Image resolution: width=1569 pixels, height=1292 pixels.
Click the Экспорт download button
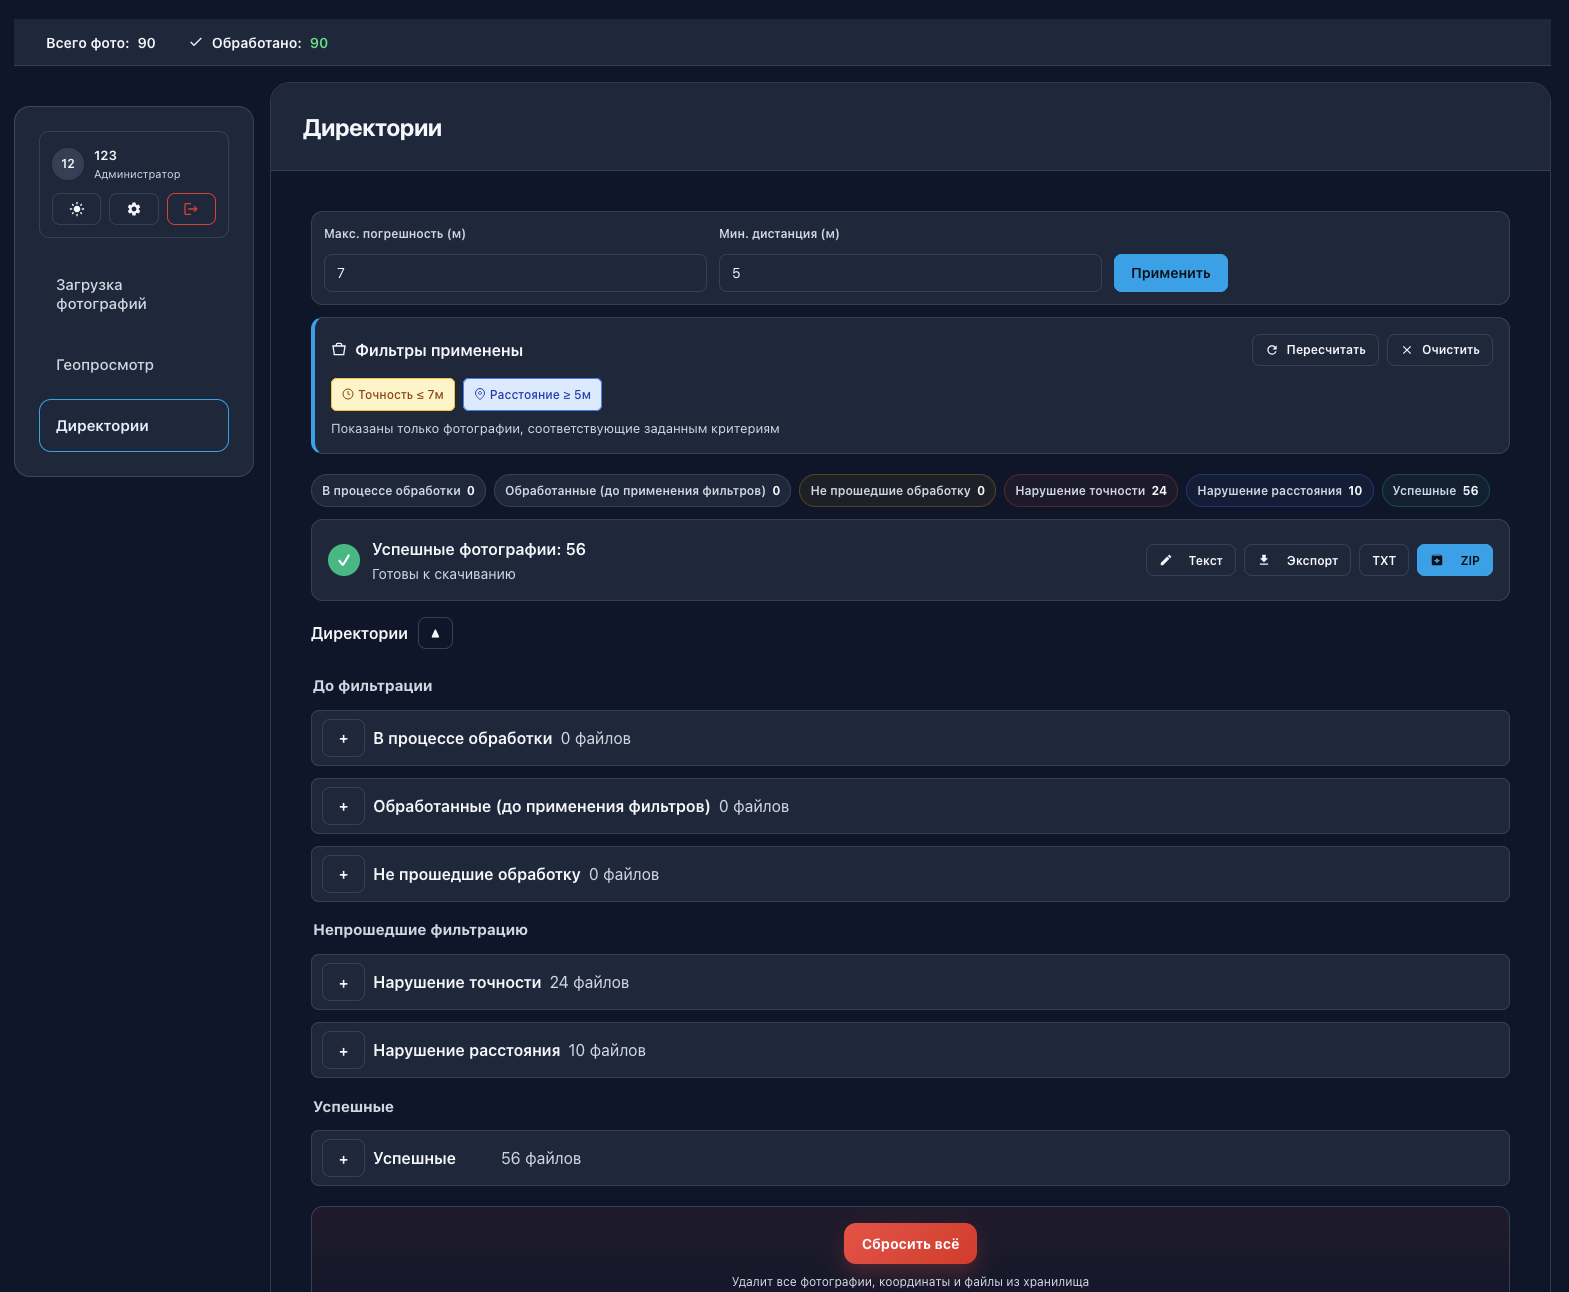point(1297,560)
